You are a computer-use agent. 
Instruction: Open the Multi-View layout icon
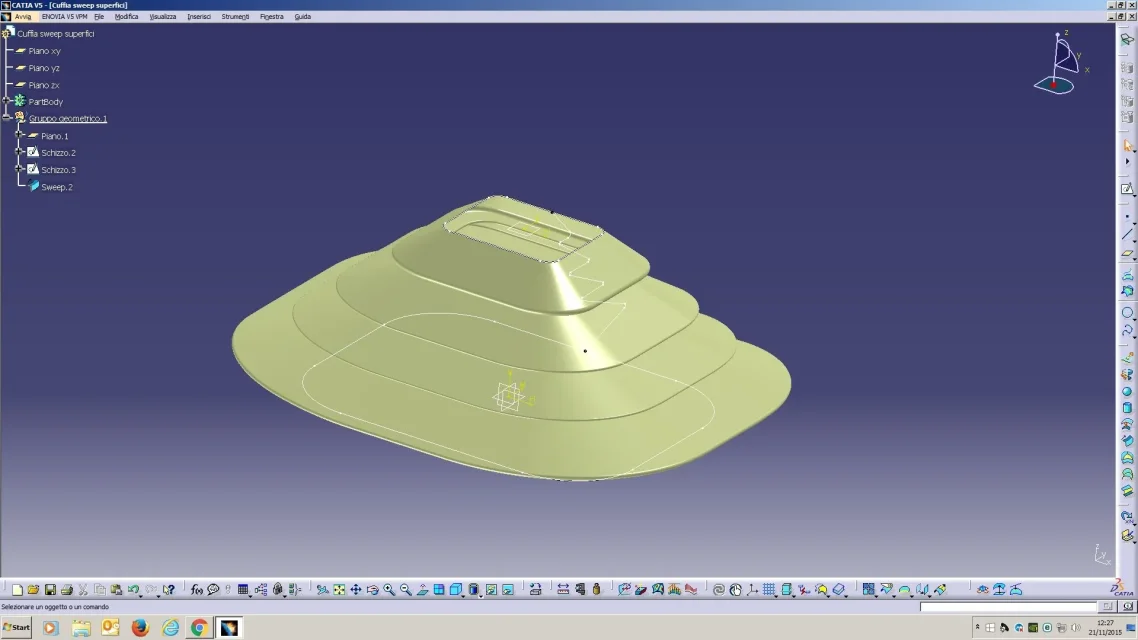point(439,590)
